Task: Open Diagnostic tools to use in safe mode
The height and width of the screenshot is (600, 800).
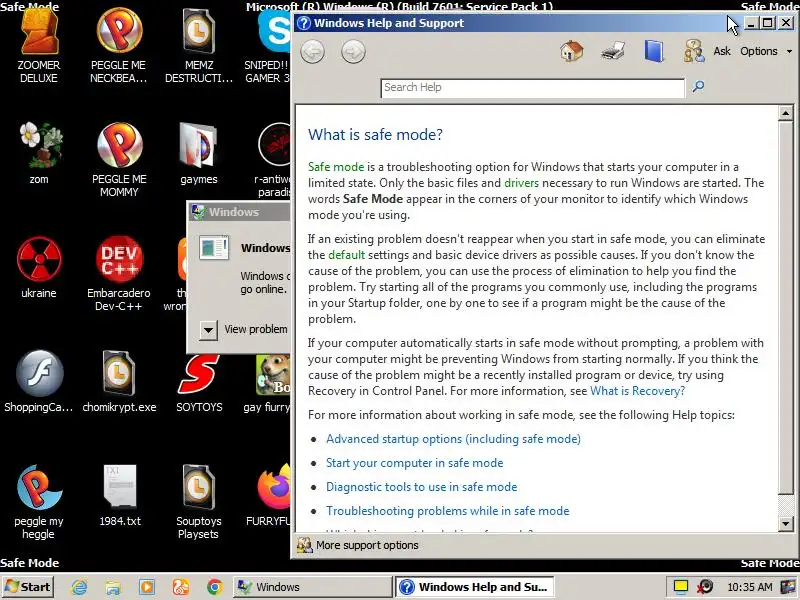Action: click(421, 487)
